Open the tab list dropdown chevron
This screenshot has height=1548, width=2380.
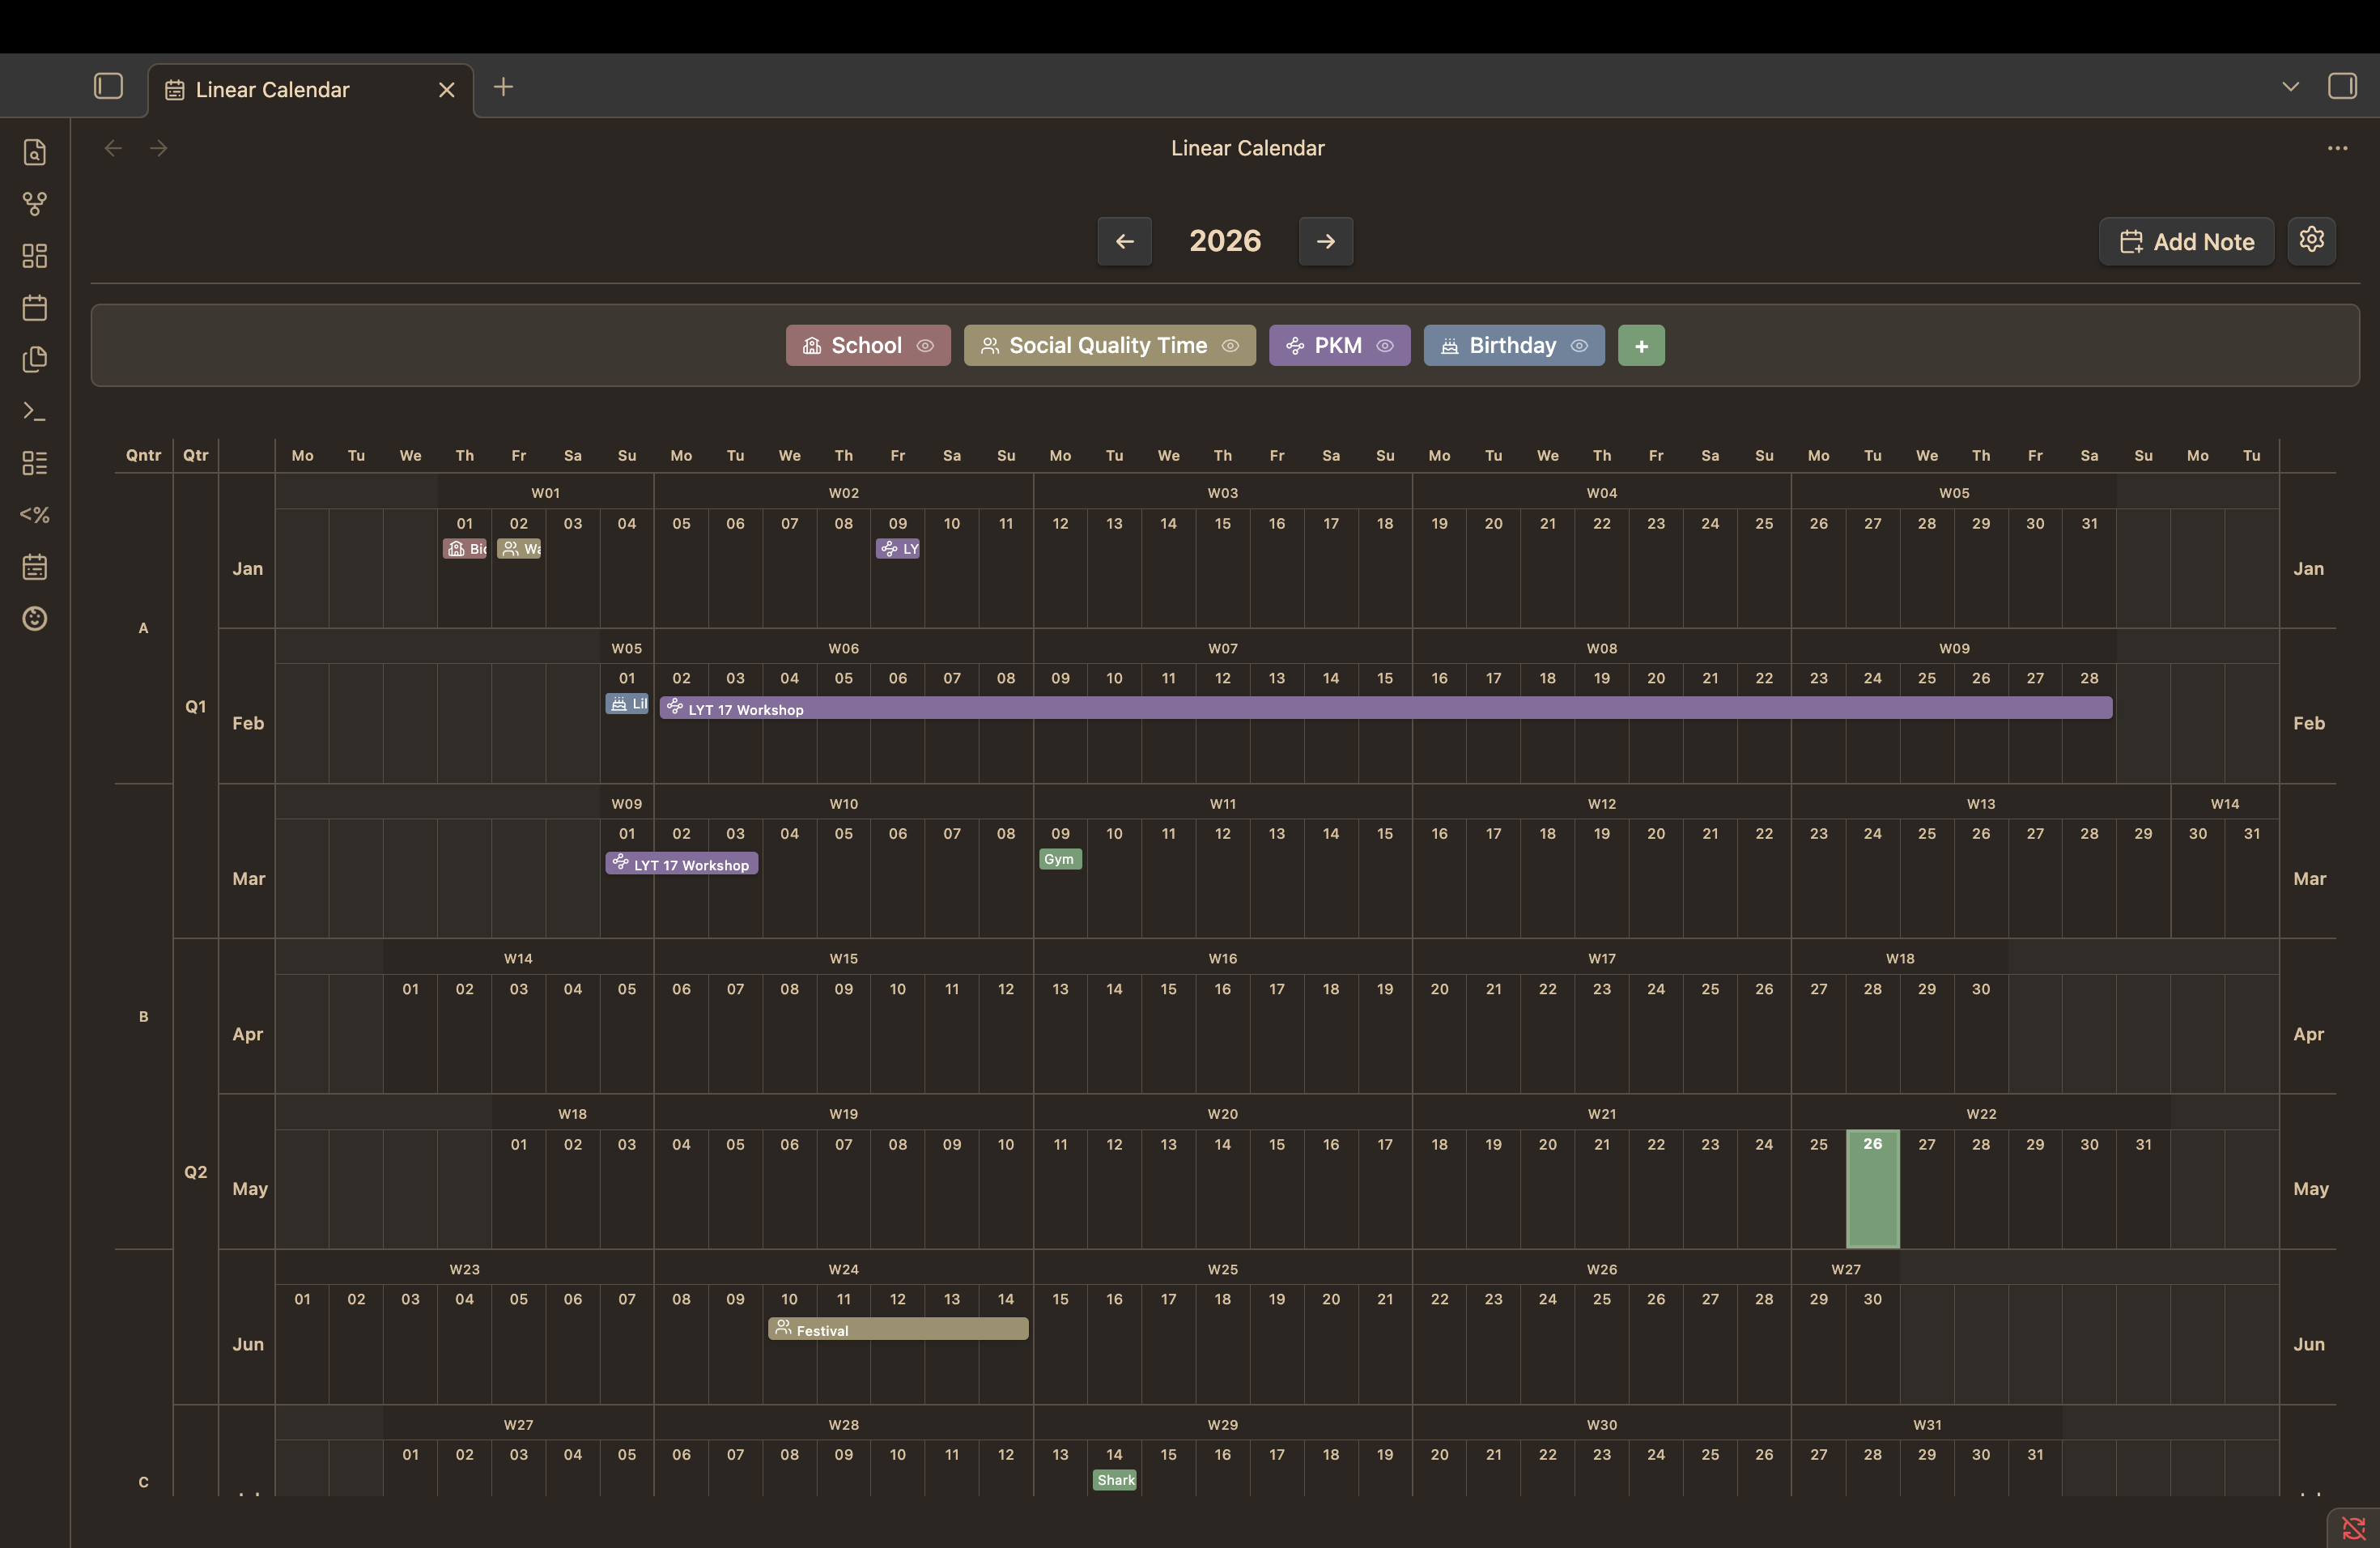point(2290,87)
